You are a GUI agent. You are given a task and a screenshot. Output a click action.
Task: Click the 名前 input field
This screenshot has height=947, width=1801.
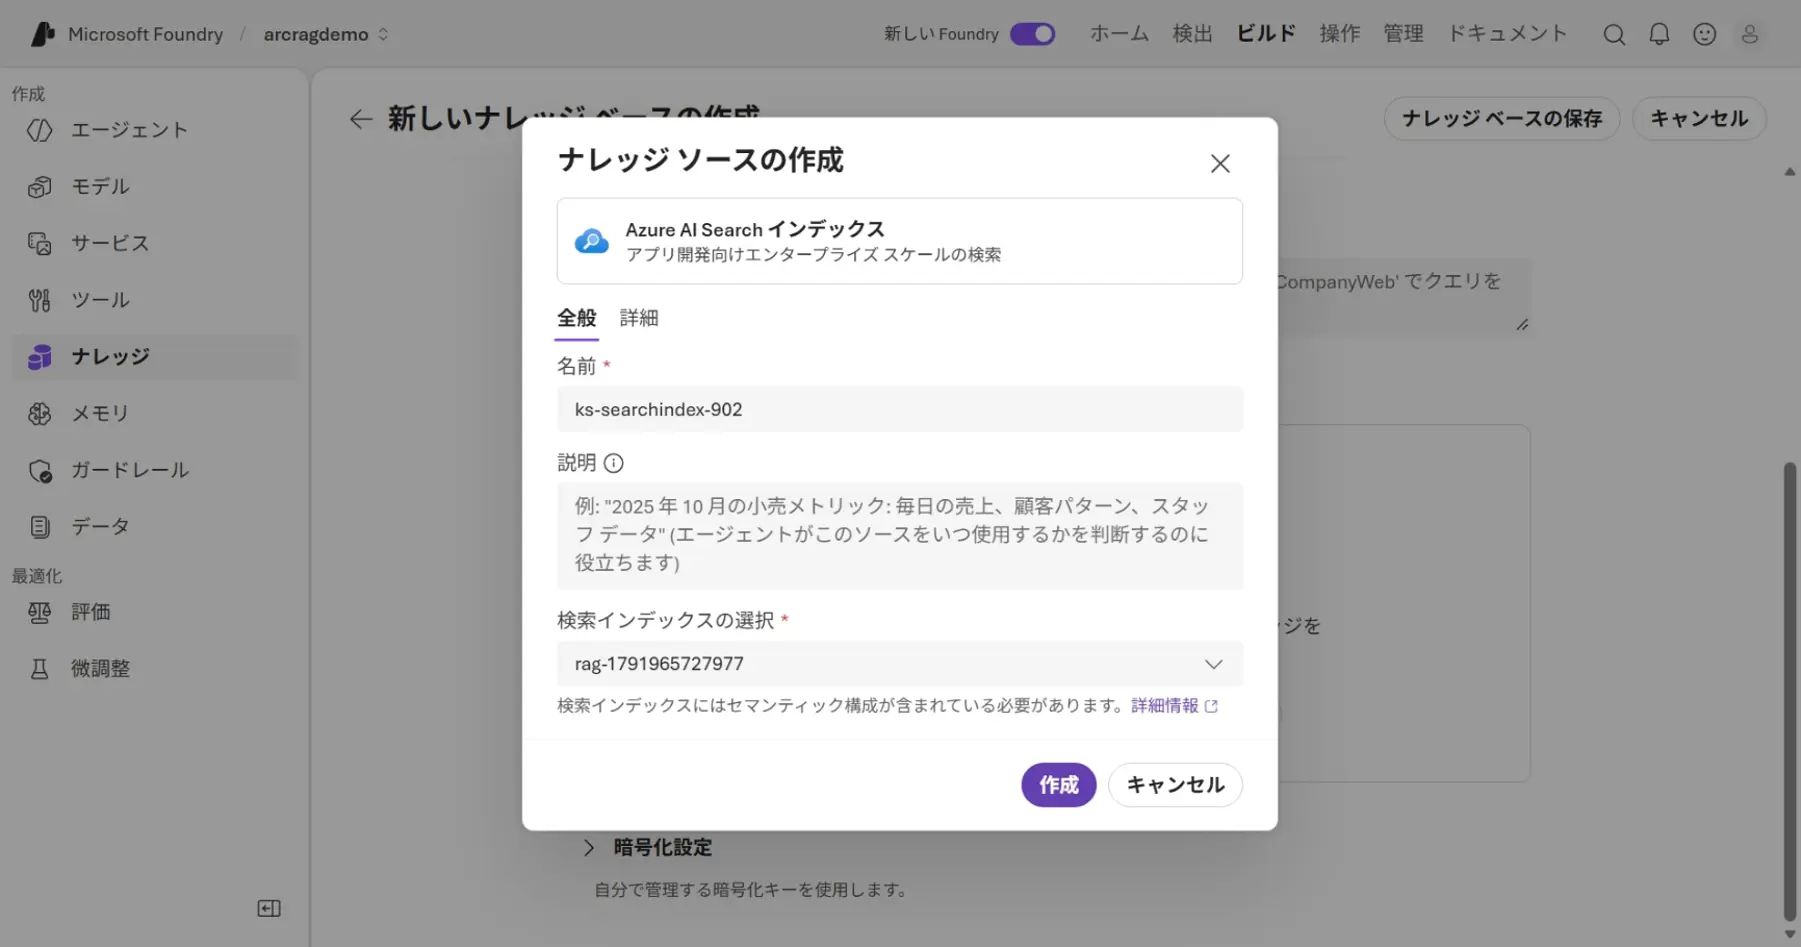(x=900, y=409)
